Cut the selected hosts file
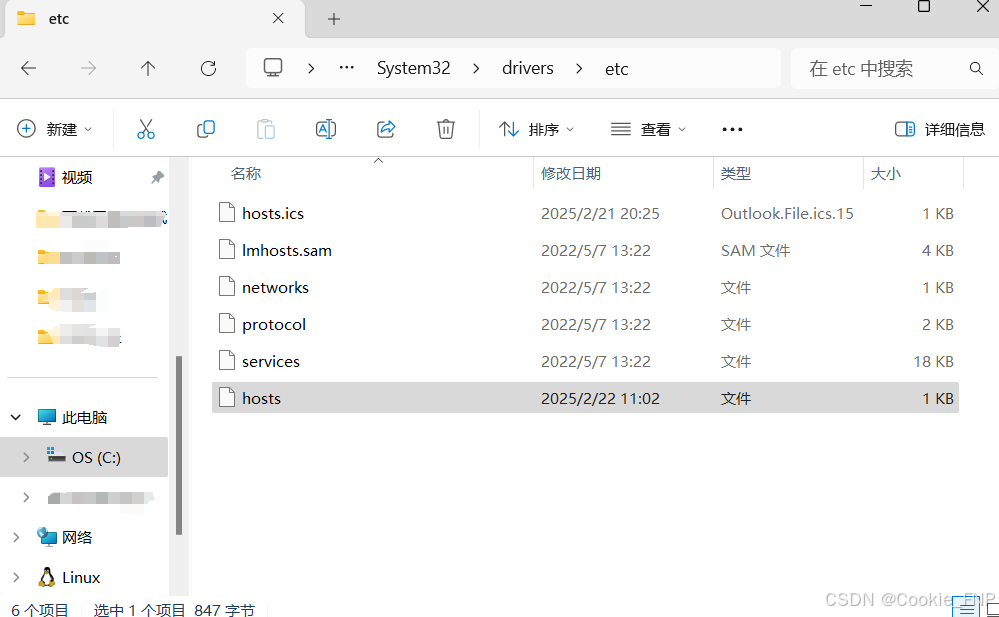This screenshot has height=617, width=999. click(146, 128)
